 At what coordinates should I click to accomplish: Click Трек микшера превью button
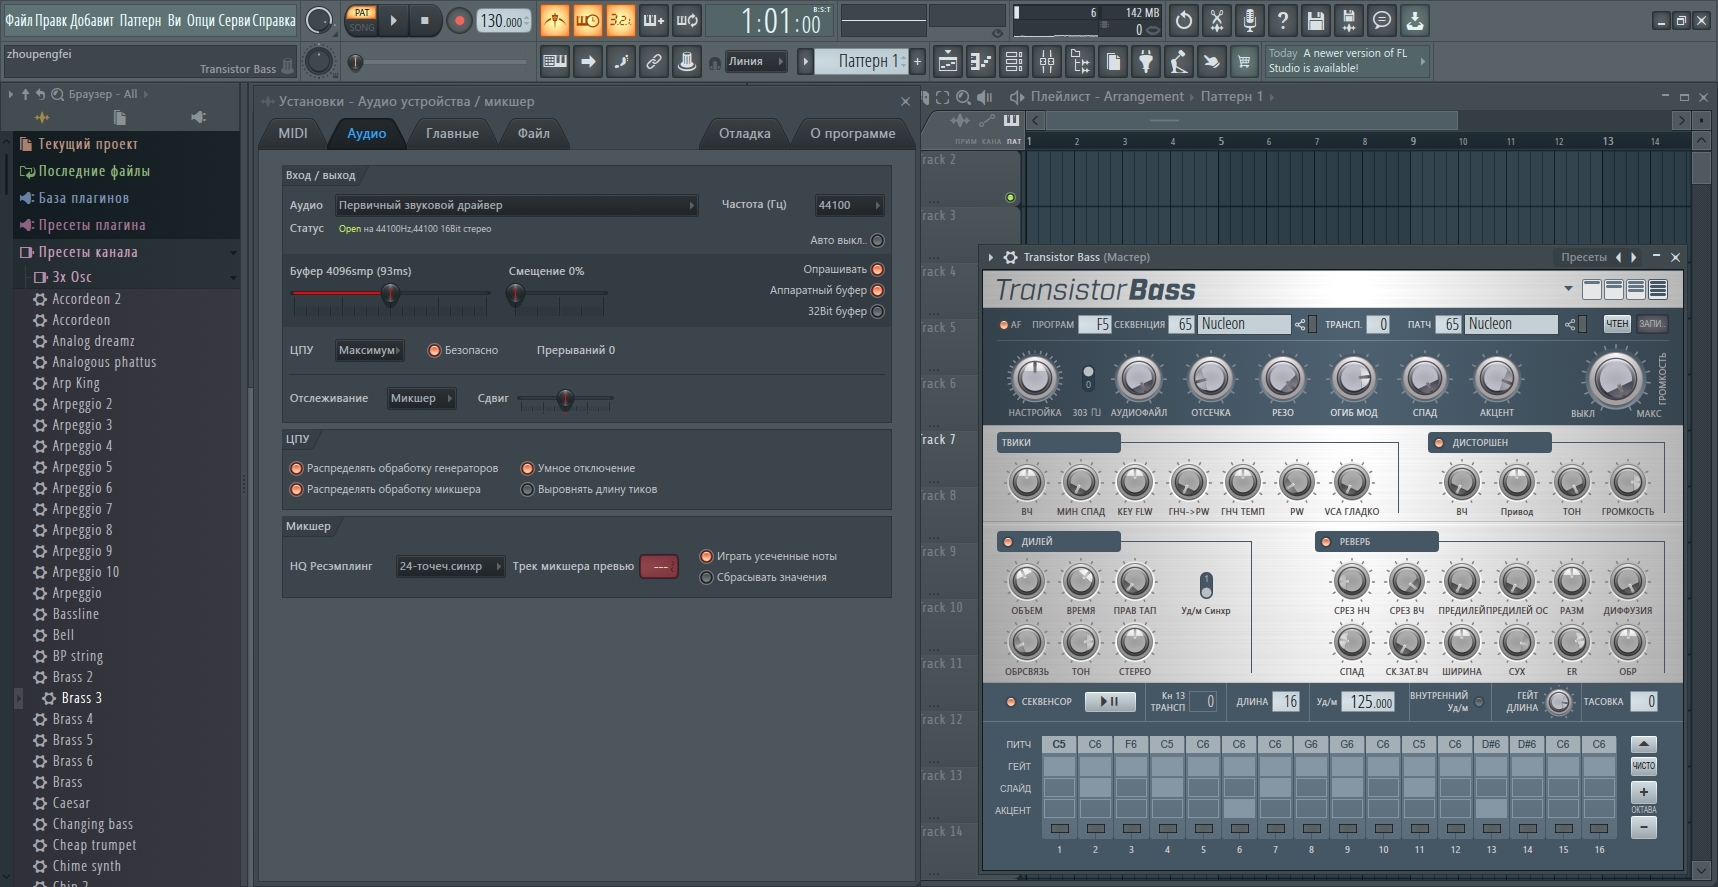tap(659, 566)
